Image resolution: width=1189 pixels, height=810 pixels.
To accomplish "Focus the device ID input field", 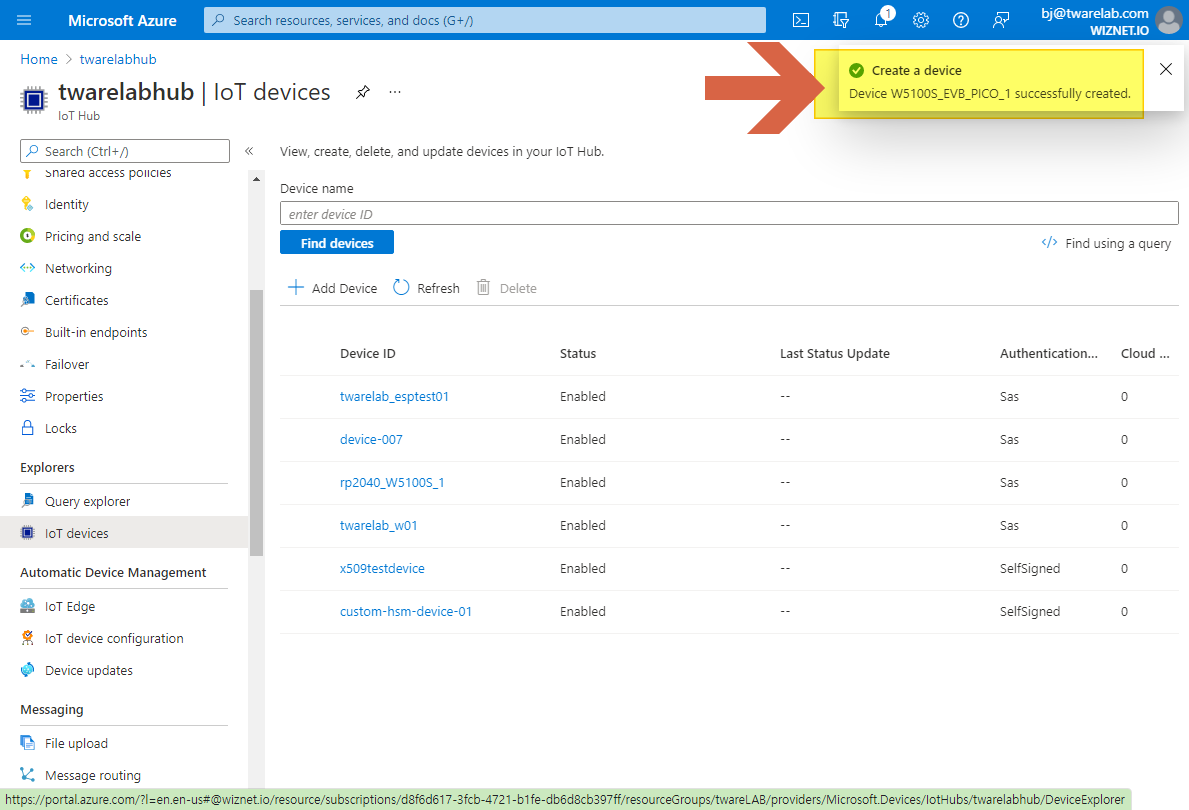I will (x=729, y=214).
